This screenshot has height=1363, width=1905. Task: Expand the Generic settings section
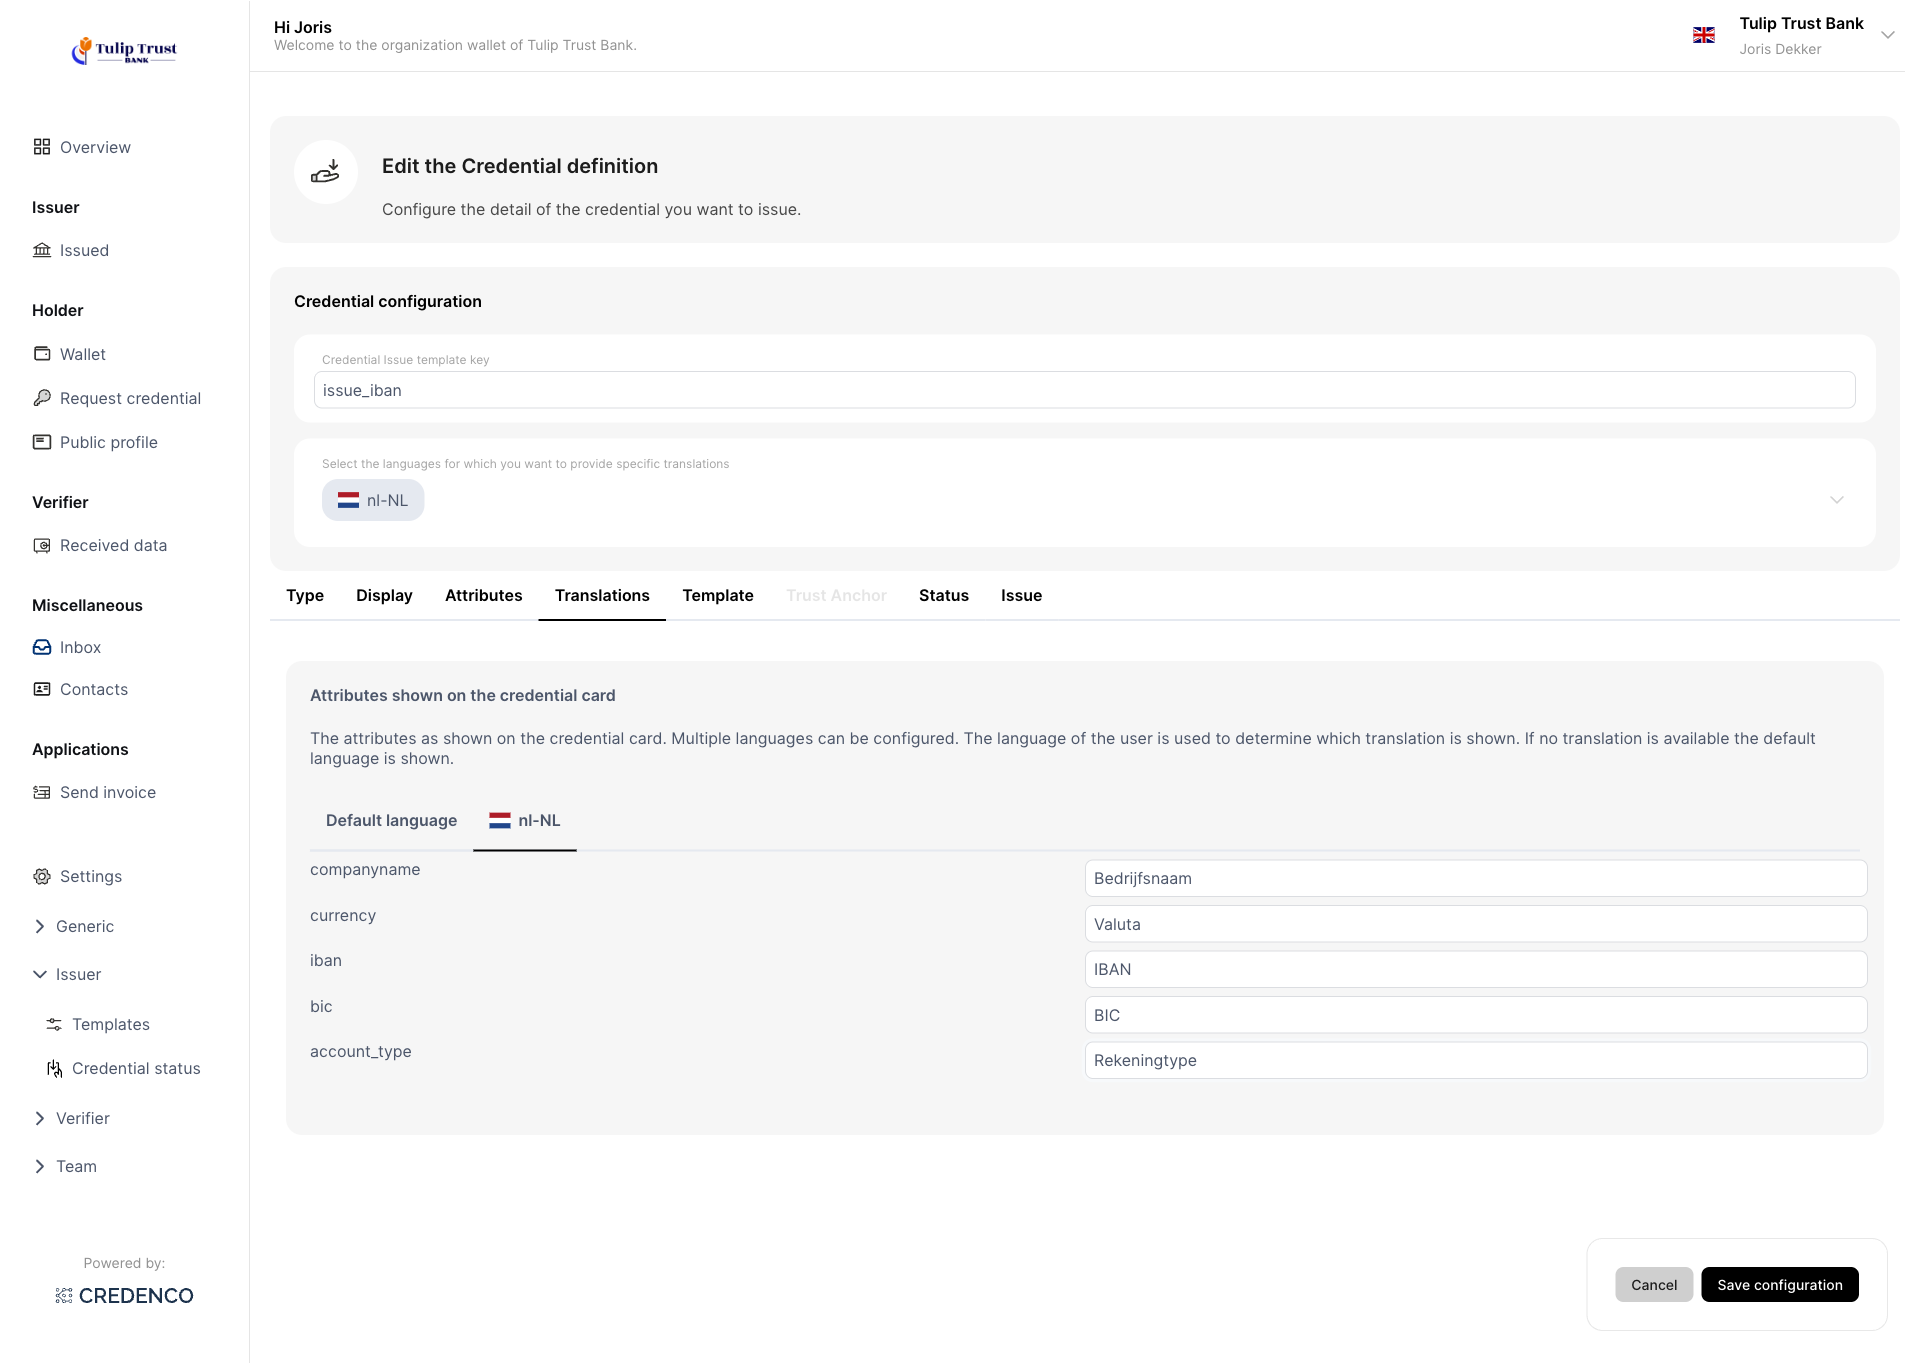(40, 926)
